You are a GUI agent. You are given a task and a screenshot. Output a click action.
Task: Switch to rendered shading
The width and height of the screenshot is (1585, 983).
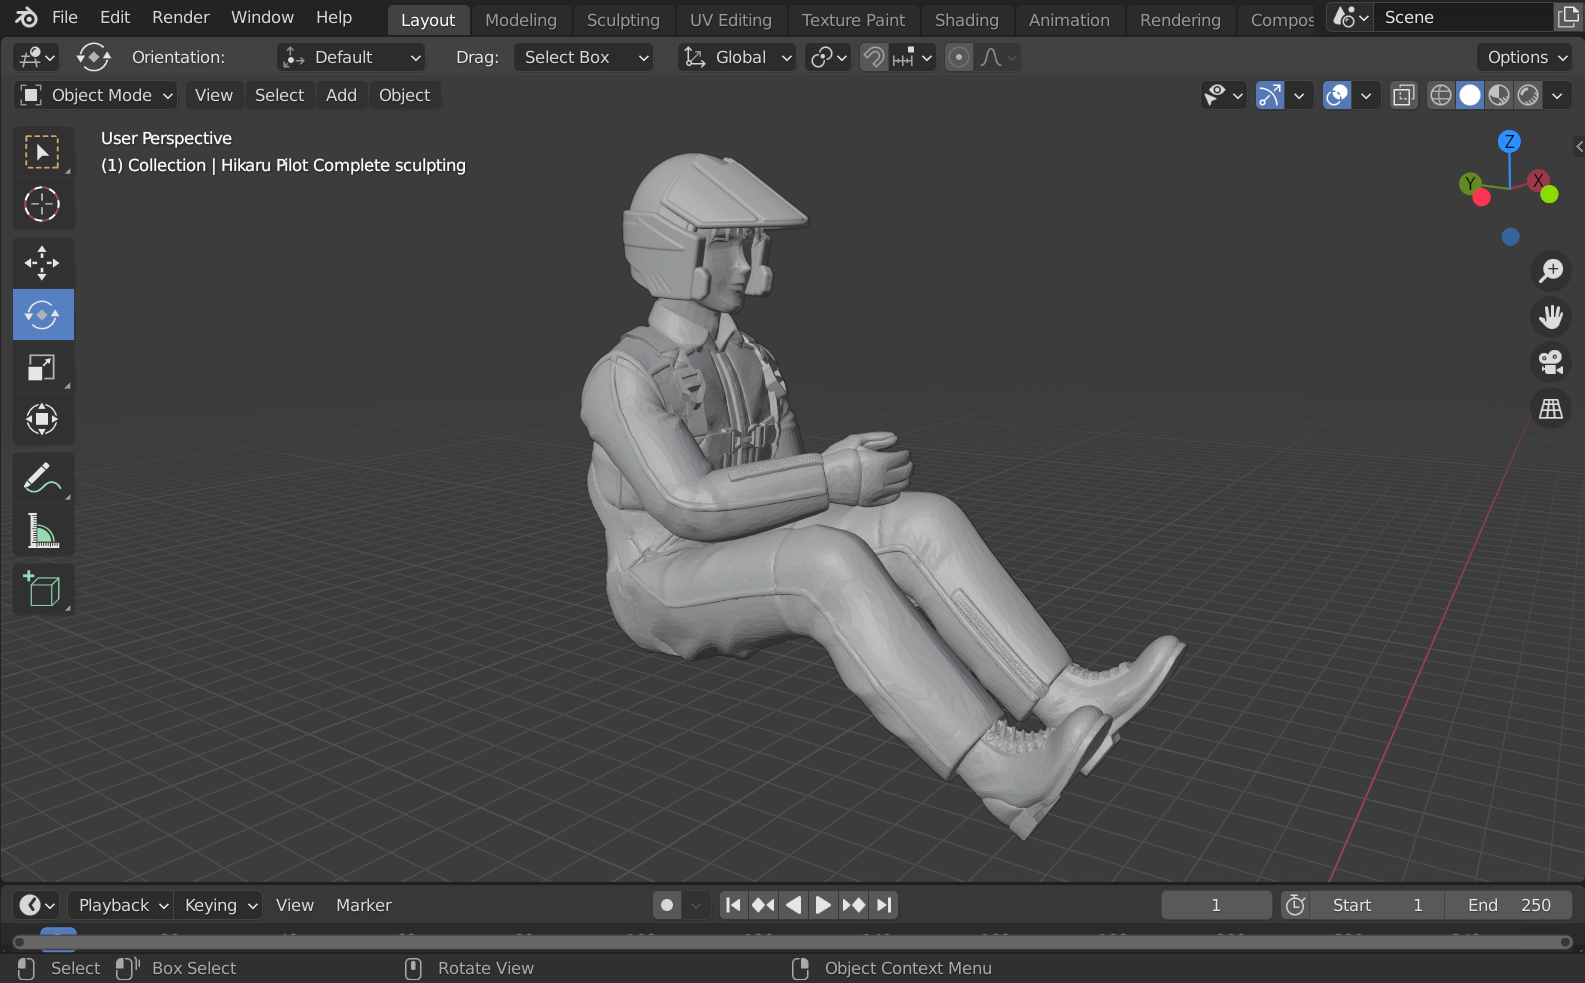1528,95
